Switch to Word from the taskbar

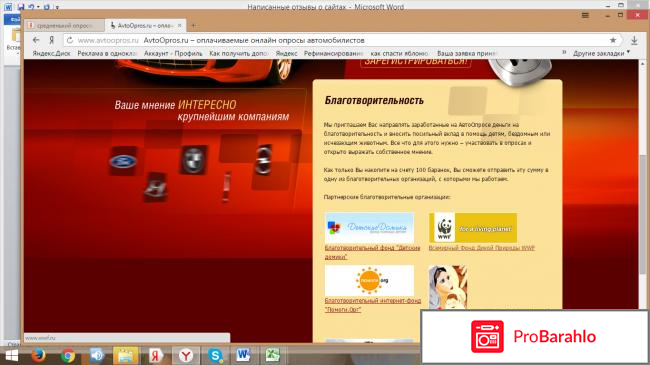pos(243,355)
